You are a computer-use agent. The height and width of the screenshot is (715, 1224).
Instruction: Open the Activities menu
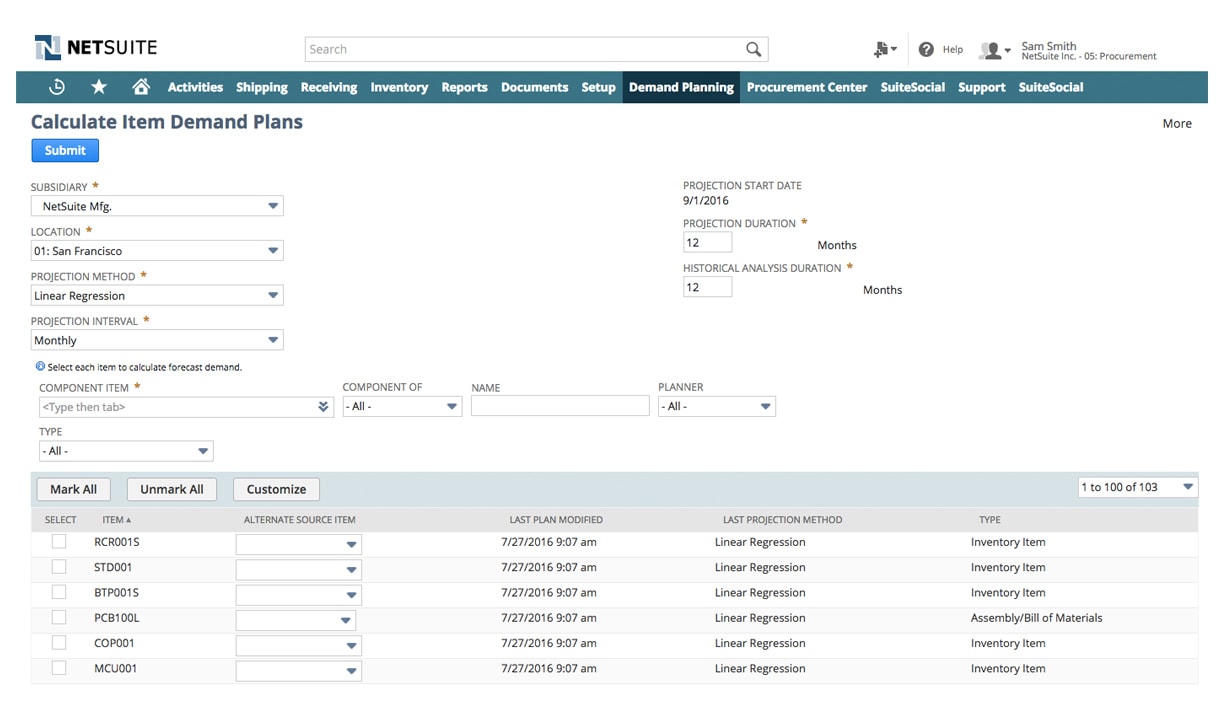(195, 87)
